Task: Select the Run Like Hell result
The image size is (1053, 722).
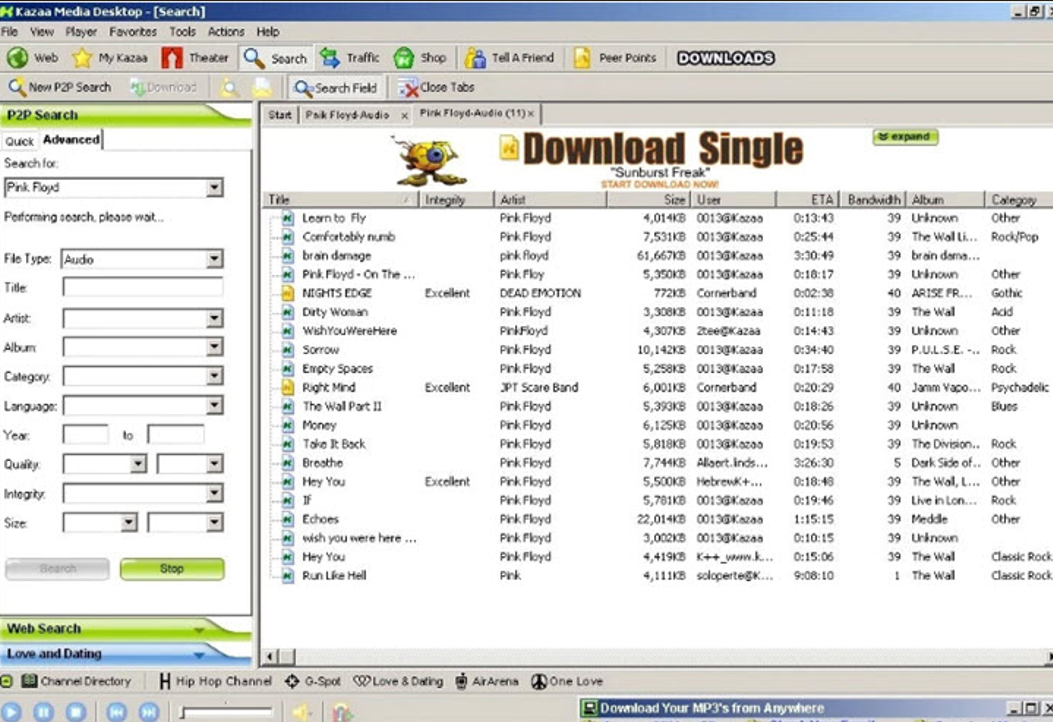Action: pos(334,576)
